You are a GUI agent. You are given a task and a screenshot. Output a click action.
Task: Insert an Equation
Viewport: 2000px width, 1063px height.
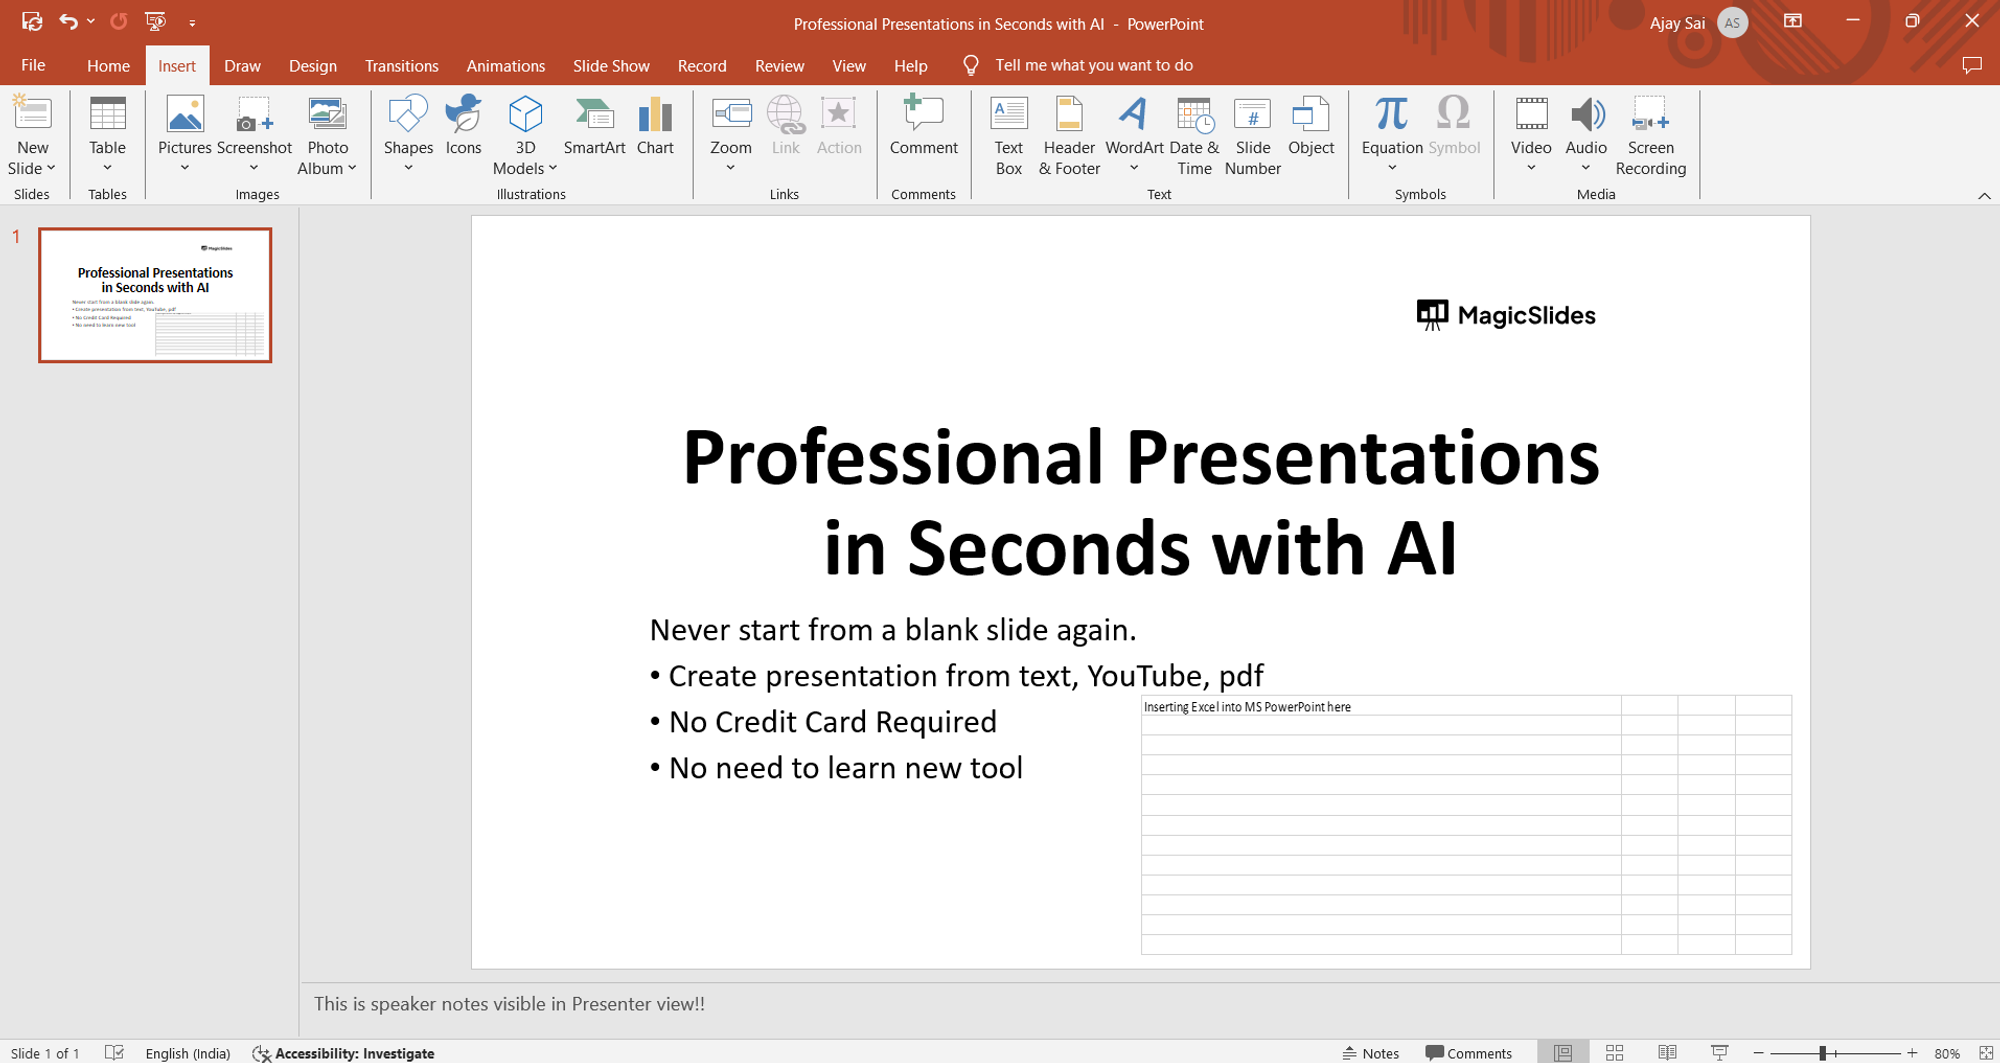tap(1391, 135)
